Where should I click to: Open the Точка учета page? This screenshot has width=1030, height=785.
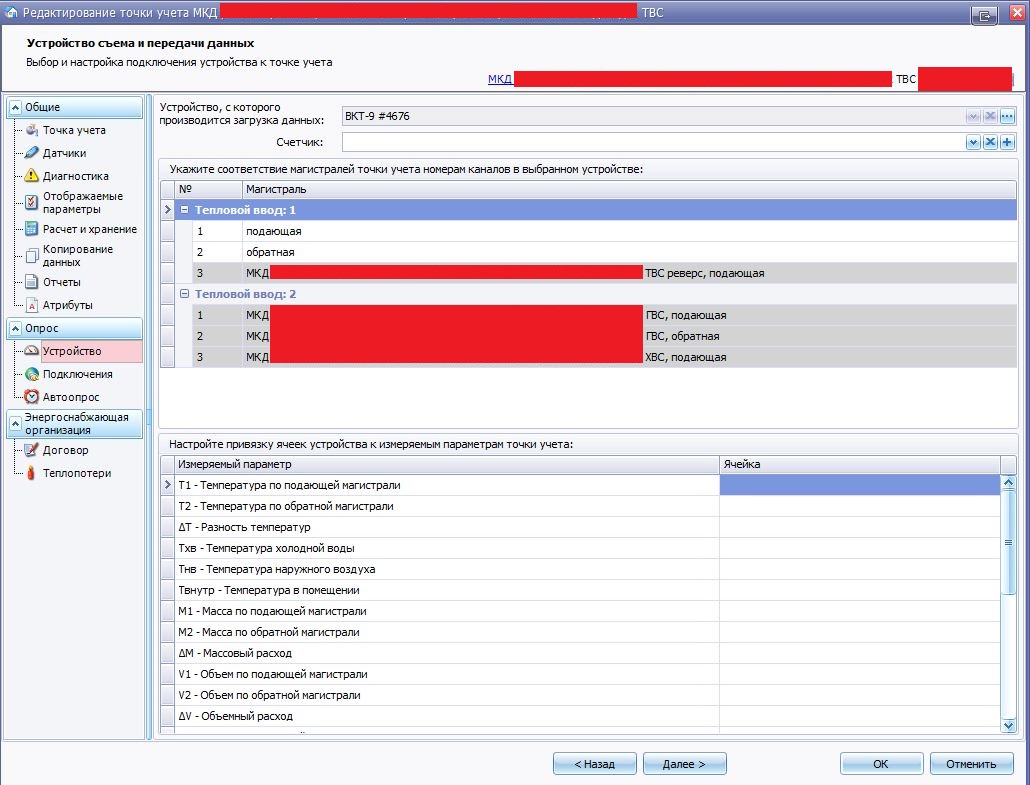coord(74,130)
